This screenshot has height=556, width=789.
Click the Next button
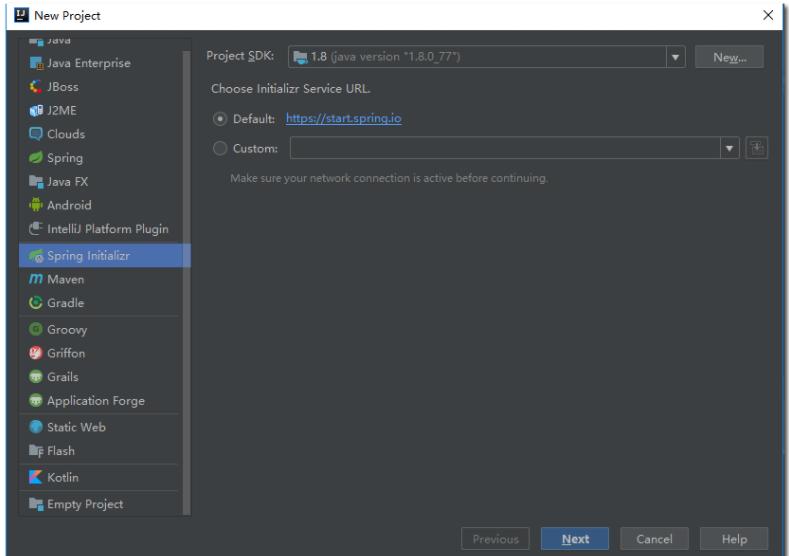pyautogui.click(x=575, y=539)
